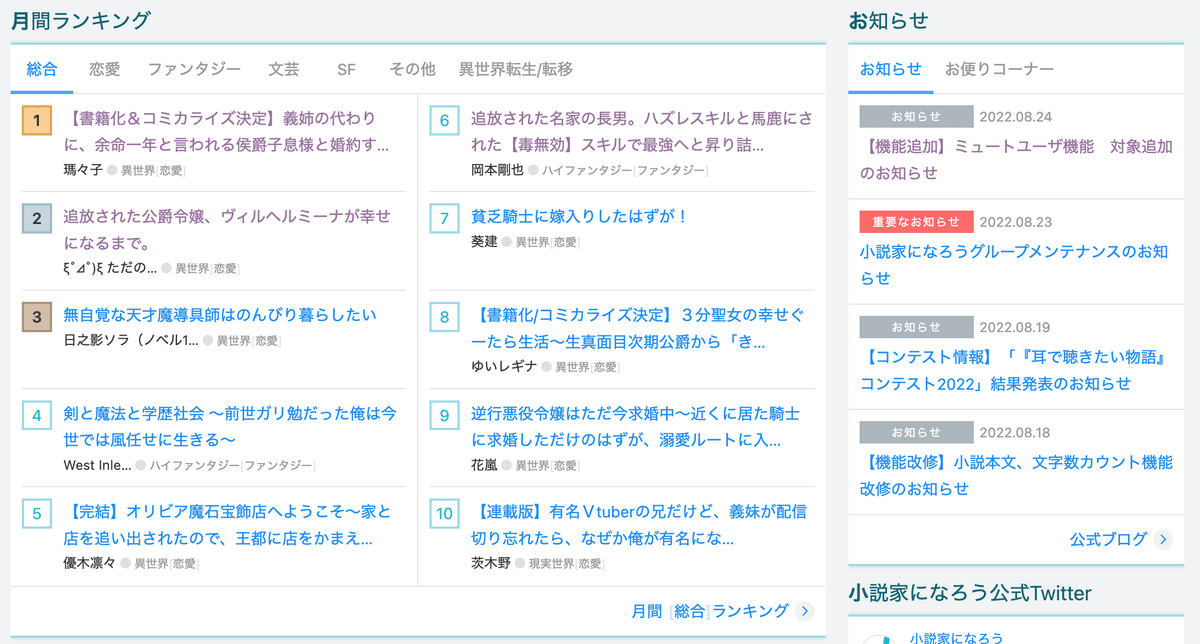1200x644 pixels.
Task: Select the SF ranking tab
Action: [346, 69]
